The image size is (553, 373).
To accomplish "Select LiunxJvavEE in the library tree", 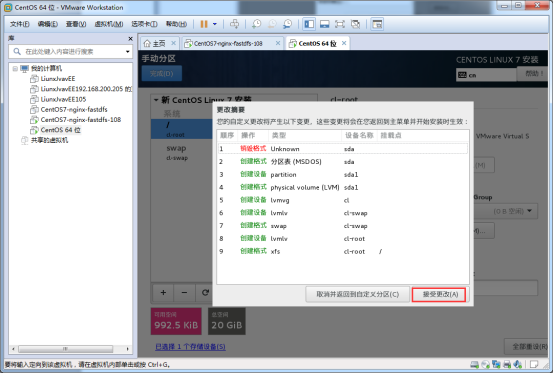I will 57,79.
